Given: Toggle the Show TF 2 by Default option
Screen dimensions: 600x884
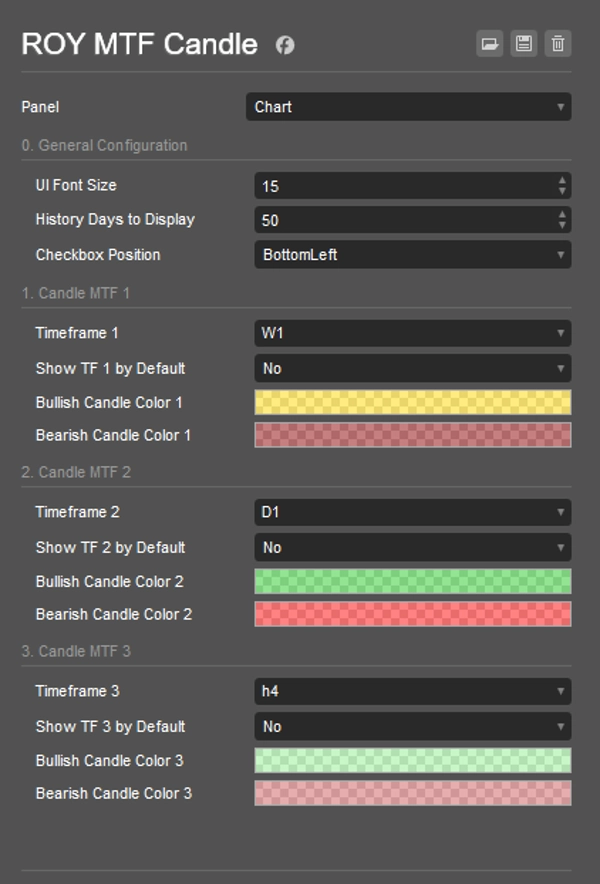Looking at the screenshot, I should click(x=412, y=547).
